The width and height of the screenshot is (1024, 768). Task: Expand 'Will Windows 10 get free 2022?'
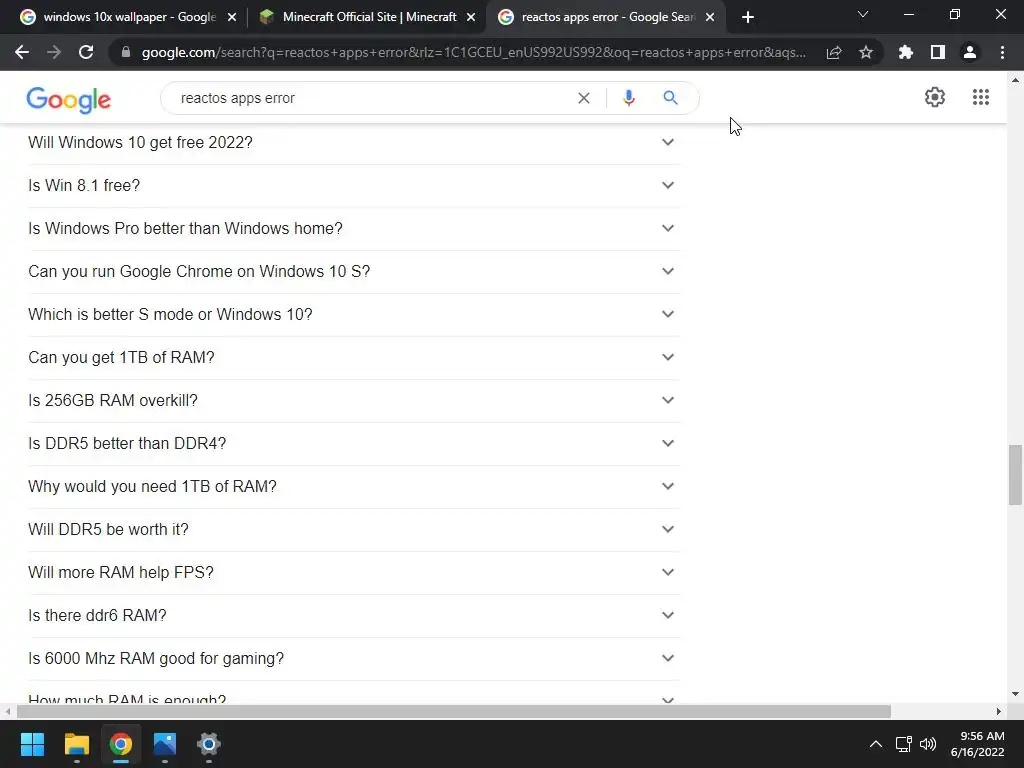click(x=354, y=142)
